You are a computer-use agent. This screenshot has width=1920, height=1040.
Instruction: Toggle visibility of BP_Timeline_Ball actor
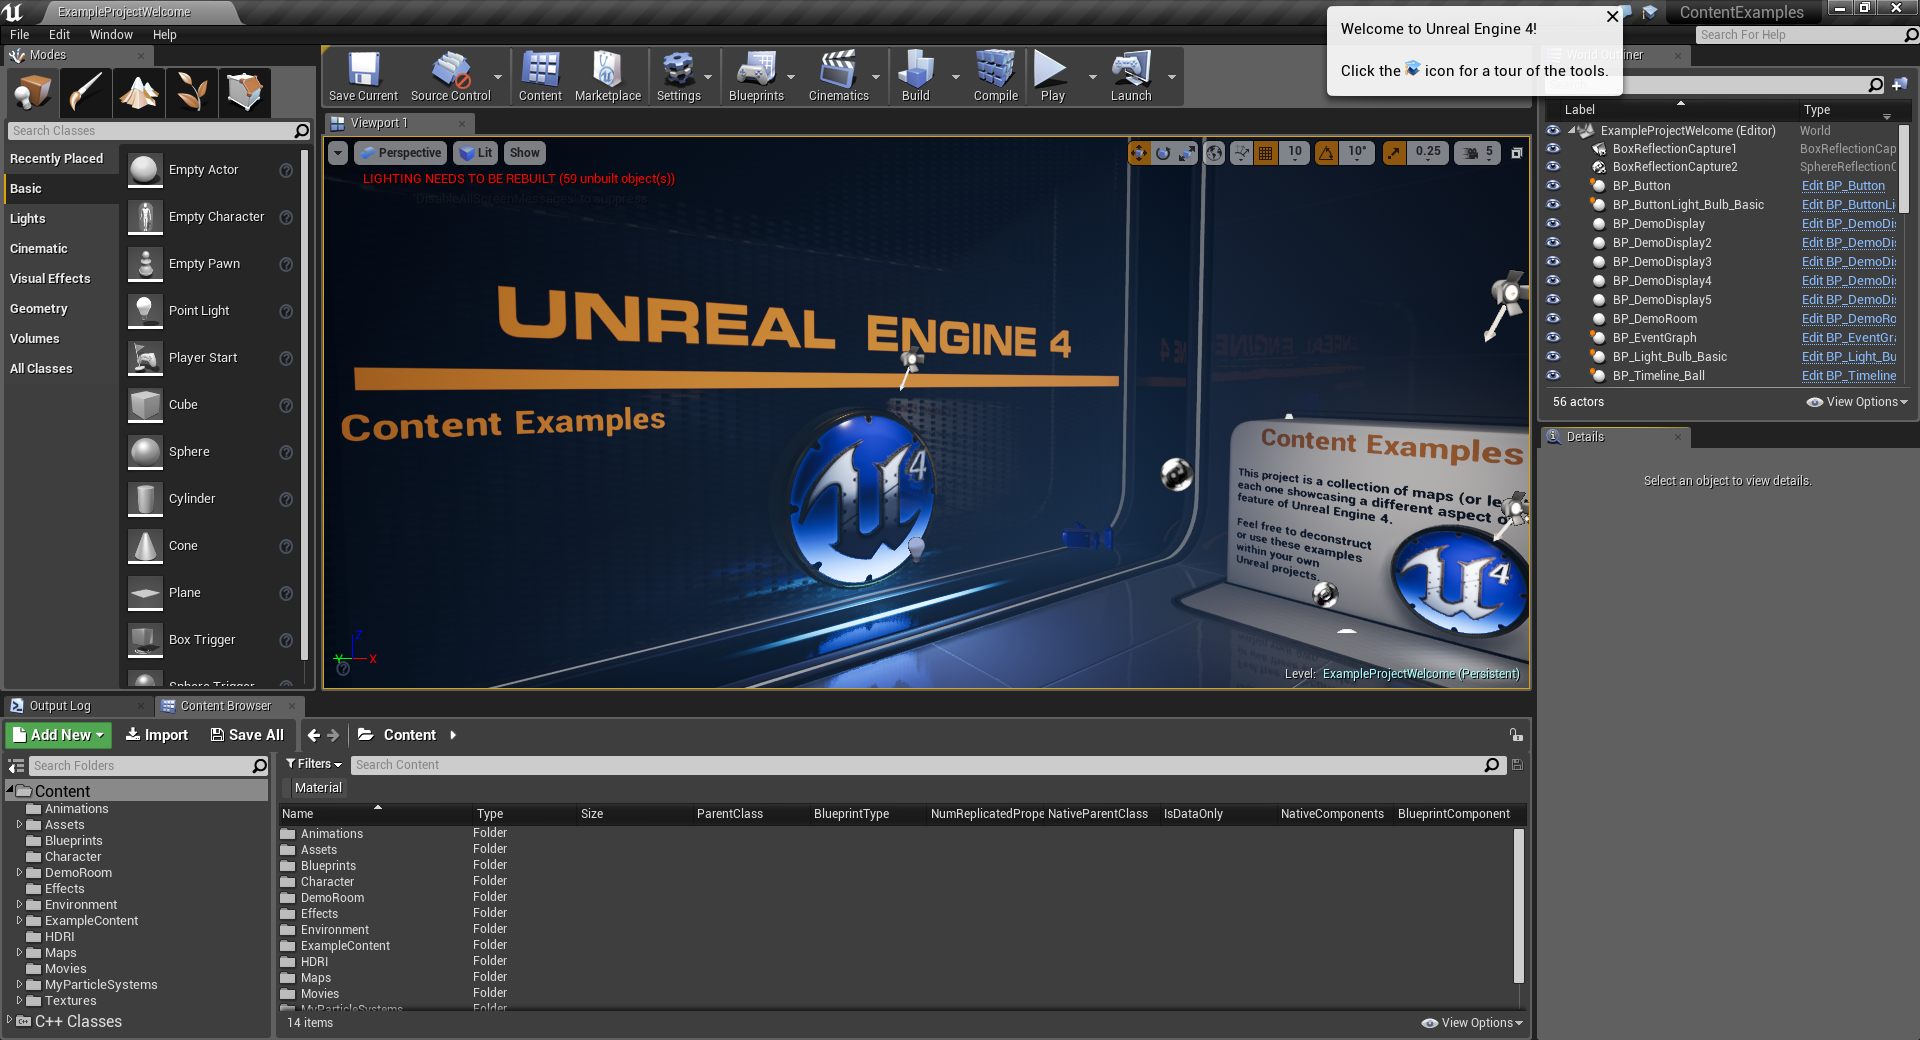tap(1553, 375)
